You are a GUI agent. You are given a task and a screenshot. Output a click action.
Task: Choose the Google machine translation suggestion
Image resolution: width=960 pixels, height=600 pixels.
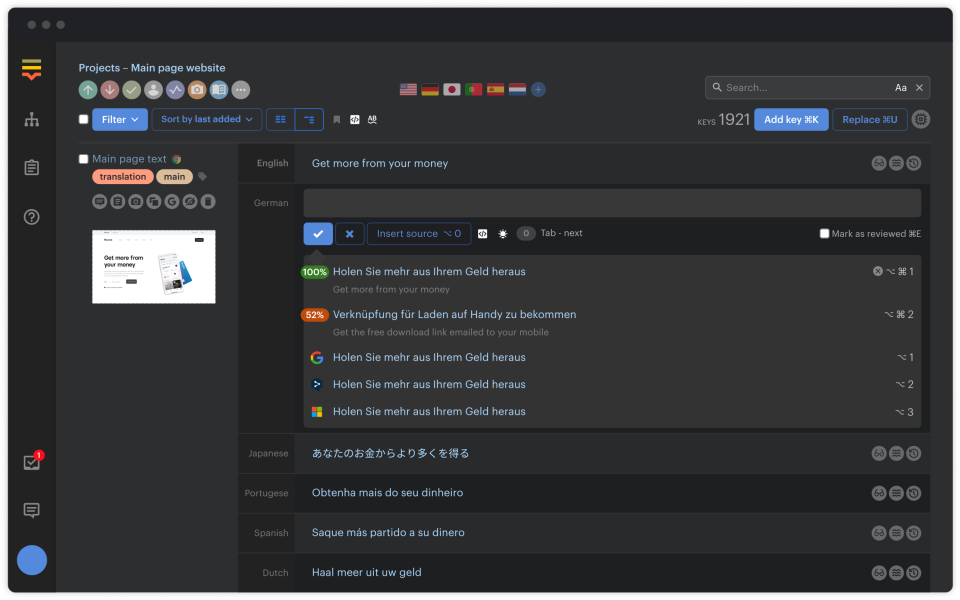click(610, 358)
